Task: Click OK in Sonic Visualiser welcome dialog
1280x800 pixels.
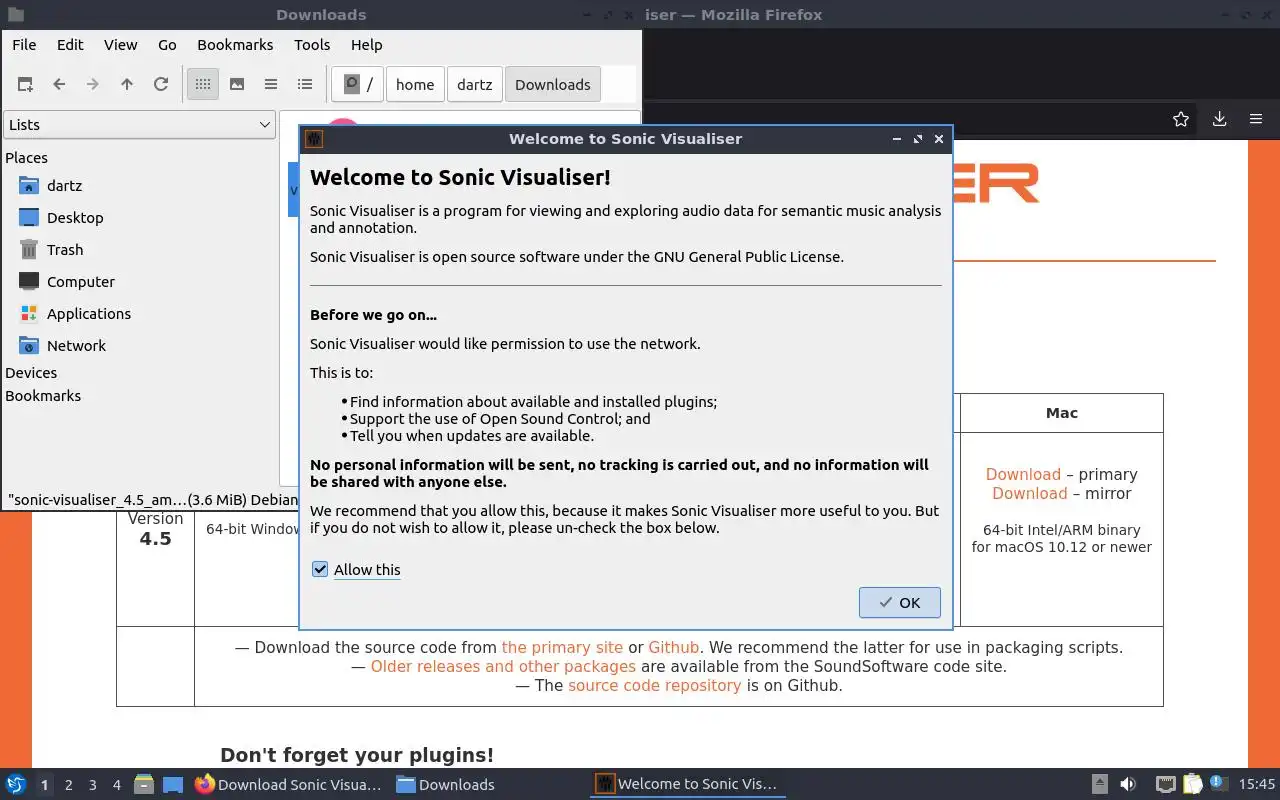Action: (x=899, y=602)
